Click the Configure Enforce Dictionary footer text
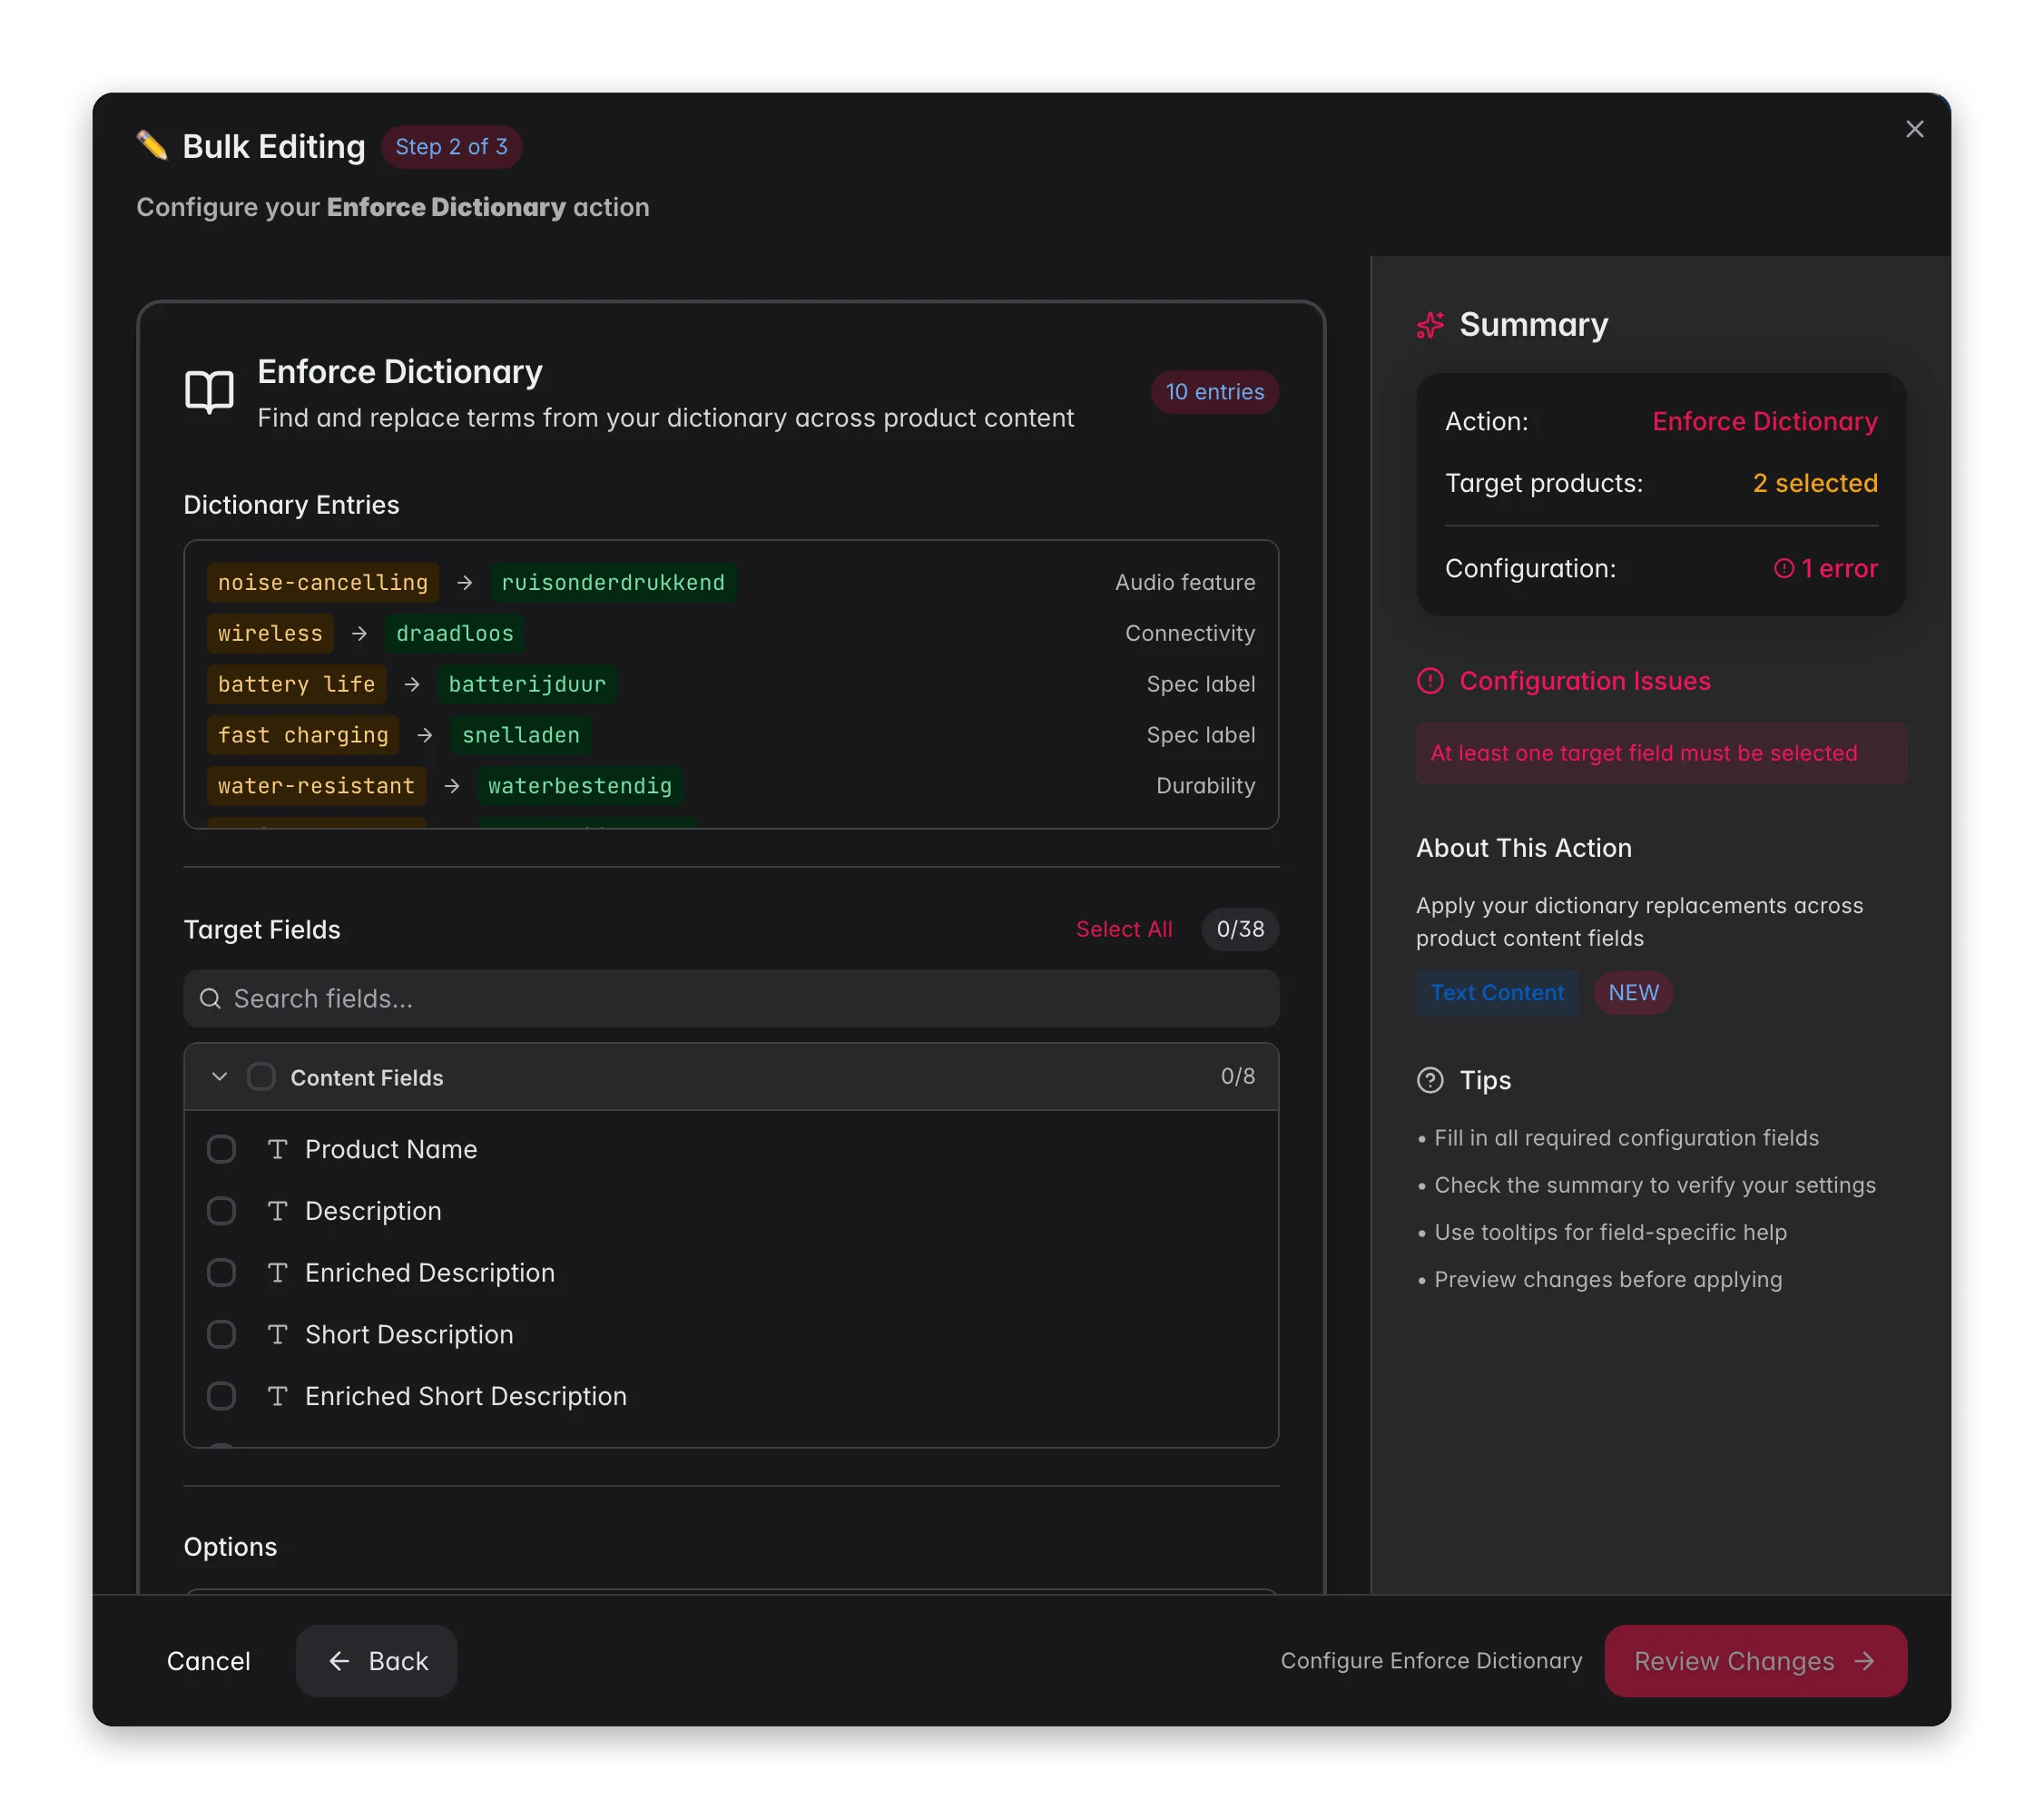2044x1819 pixels. (1431, 1661)
